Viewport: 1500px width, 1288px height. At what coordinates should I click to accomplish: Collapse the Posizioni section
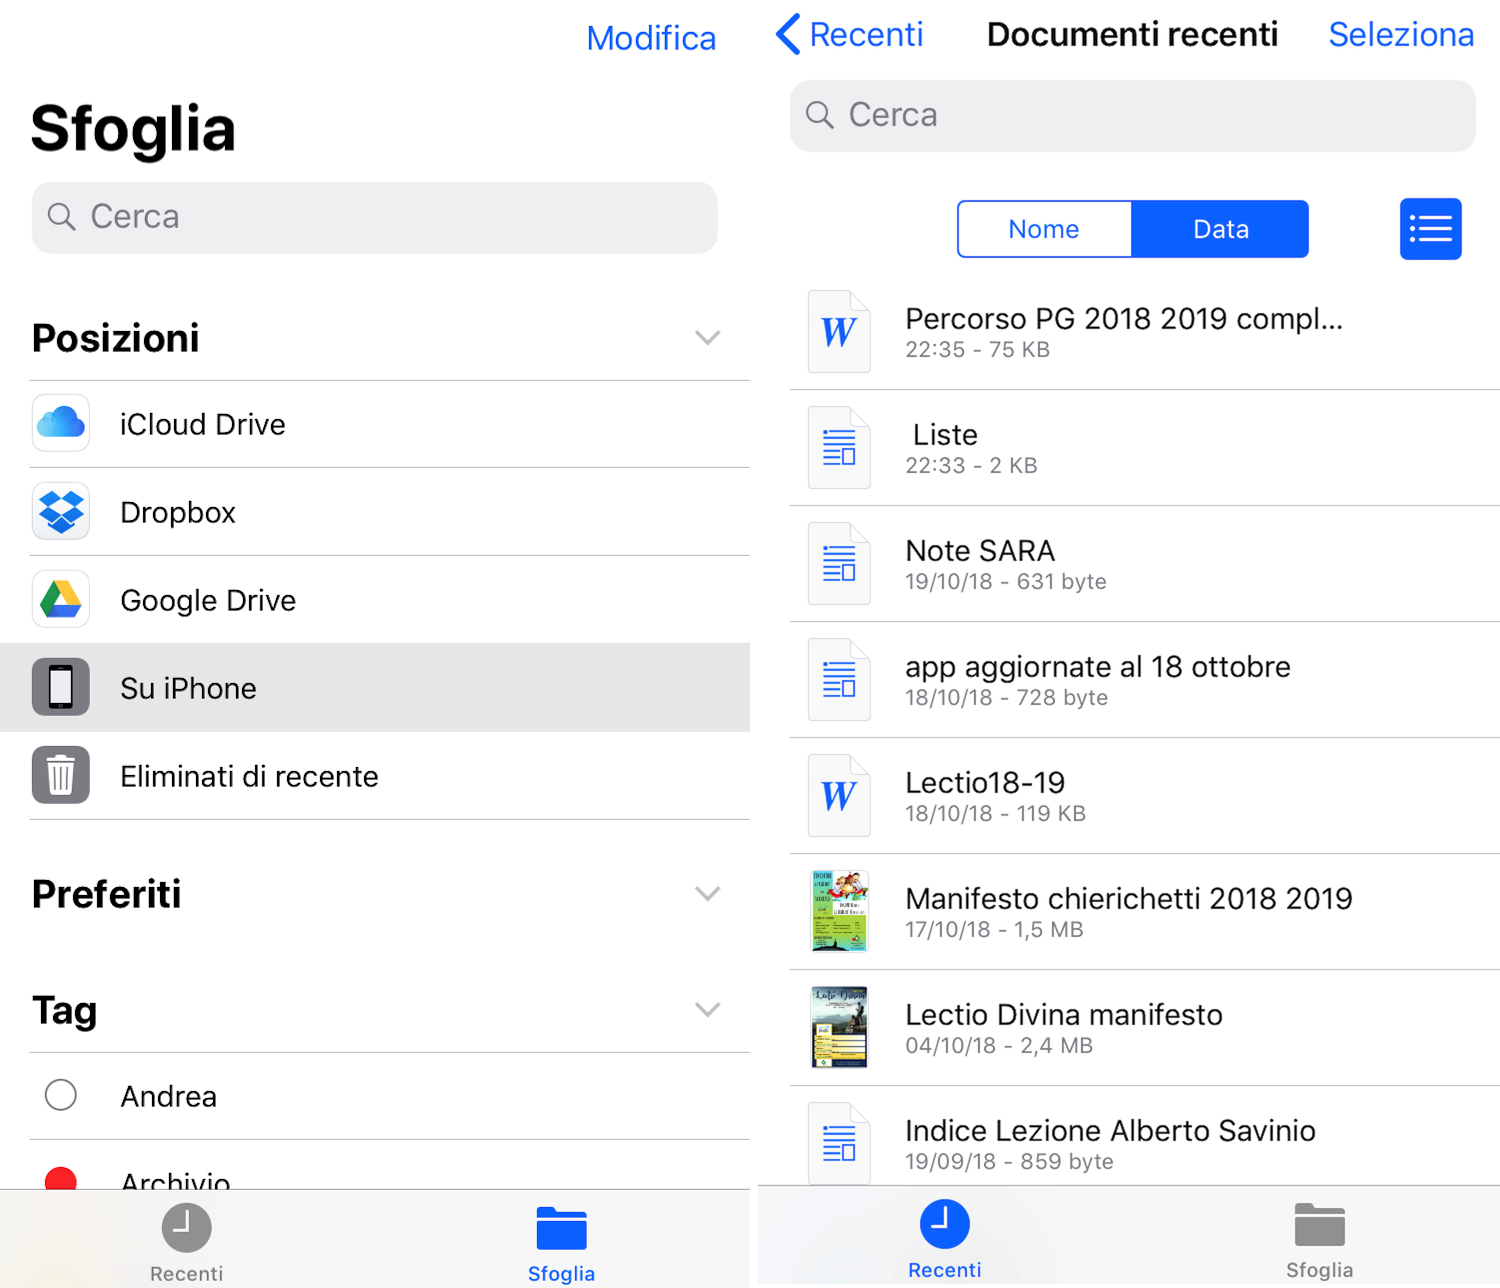click(x=707, y=338)
